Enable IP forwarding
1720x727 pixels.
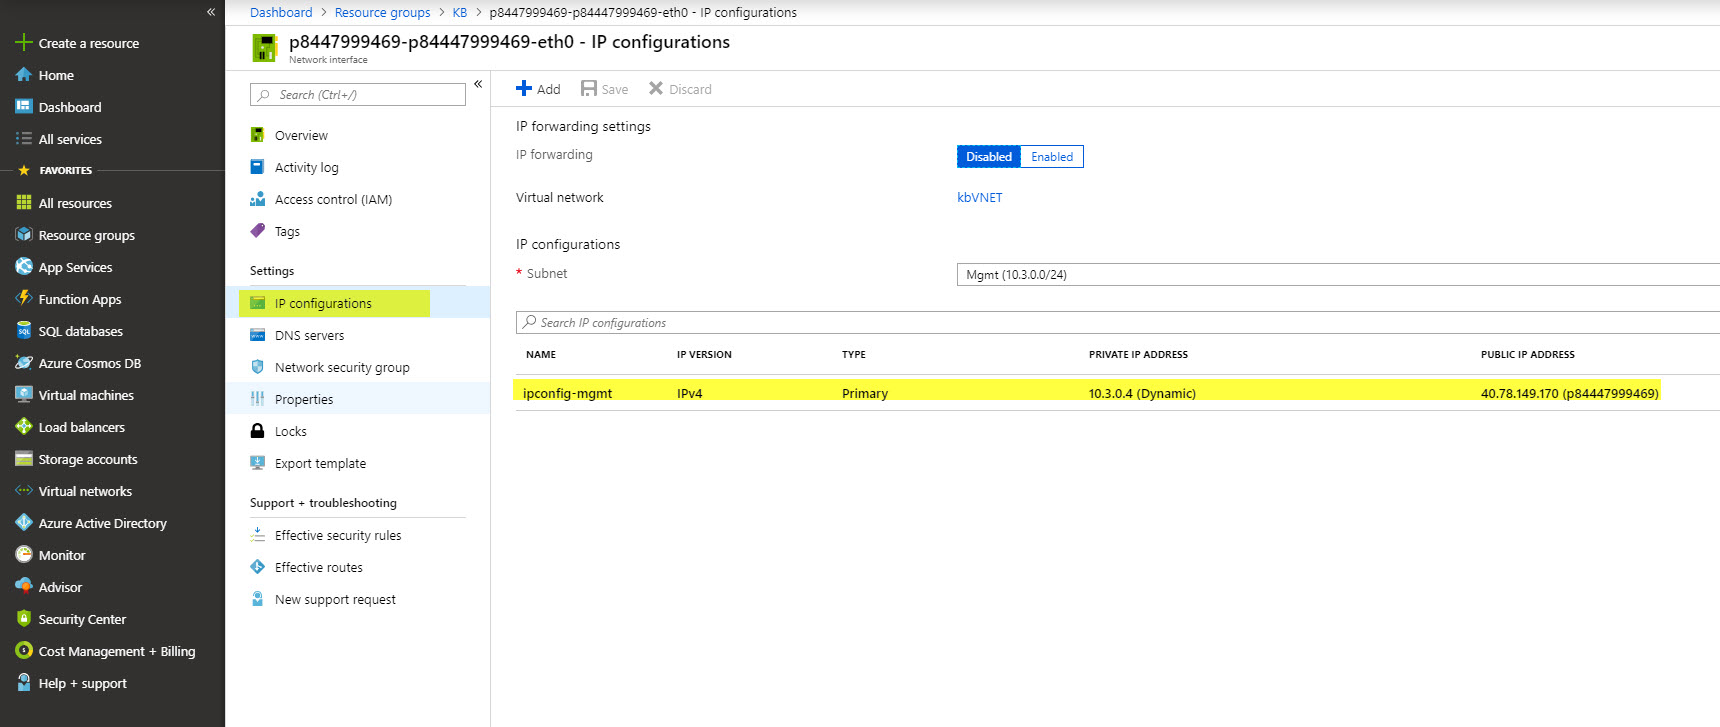pos(1051,157)
